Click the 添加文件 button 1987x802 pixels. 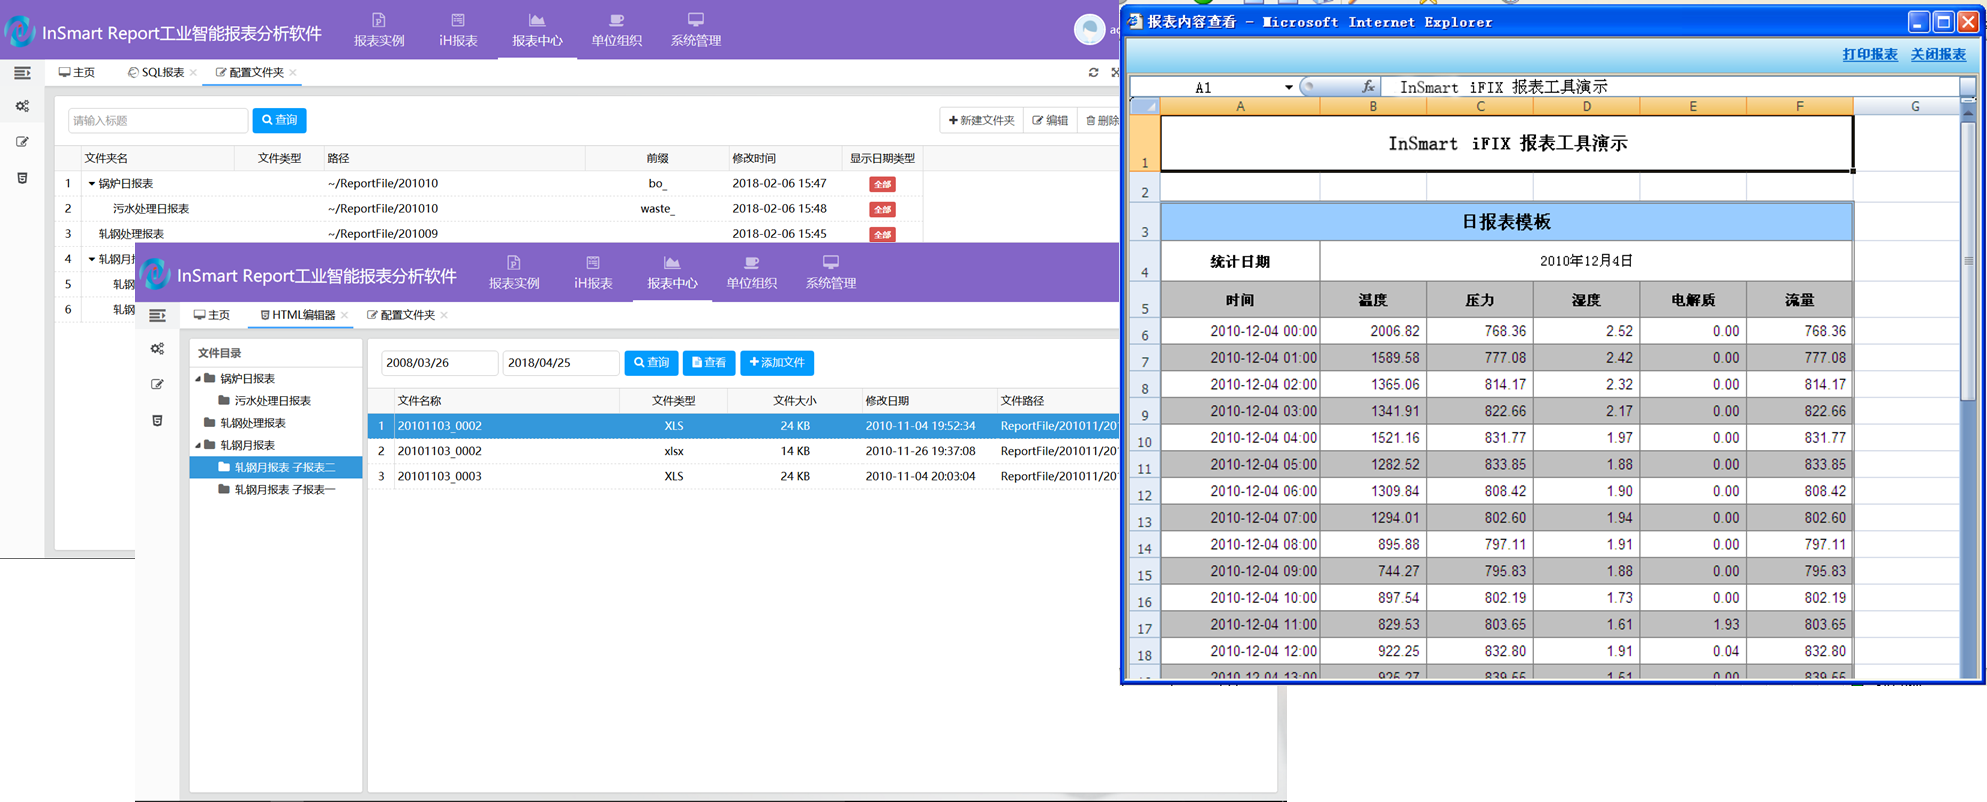(777, 362)
